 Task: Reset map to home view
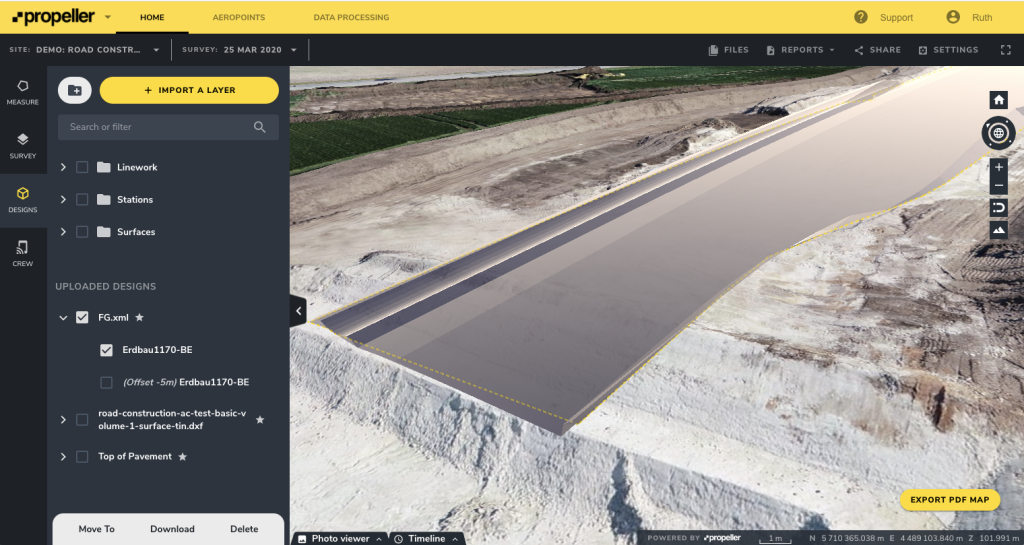[x=998, y=100]
